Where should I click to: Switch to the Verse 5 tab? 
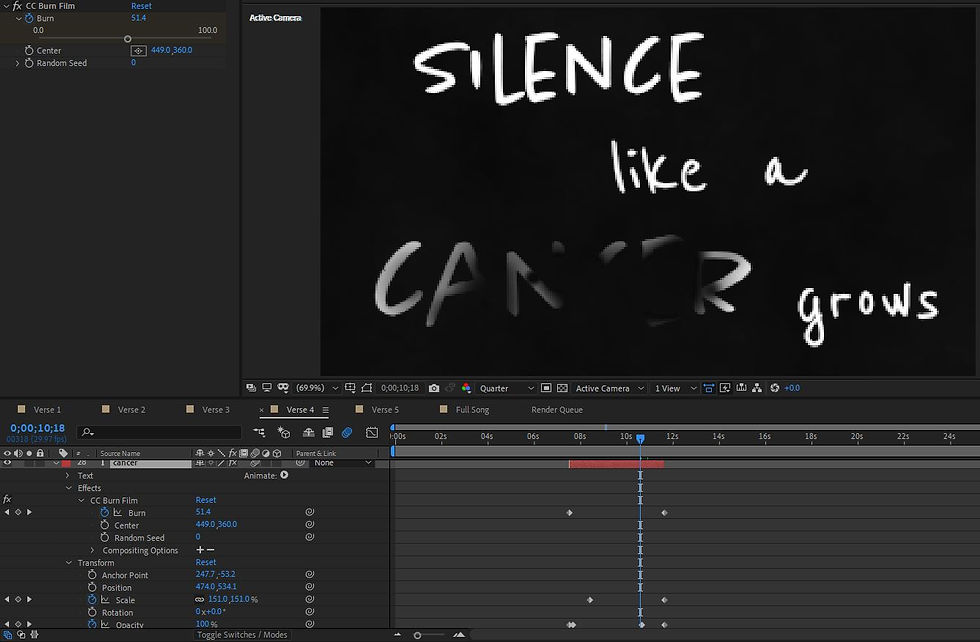pyautogui.click(x=385, y=409)
